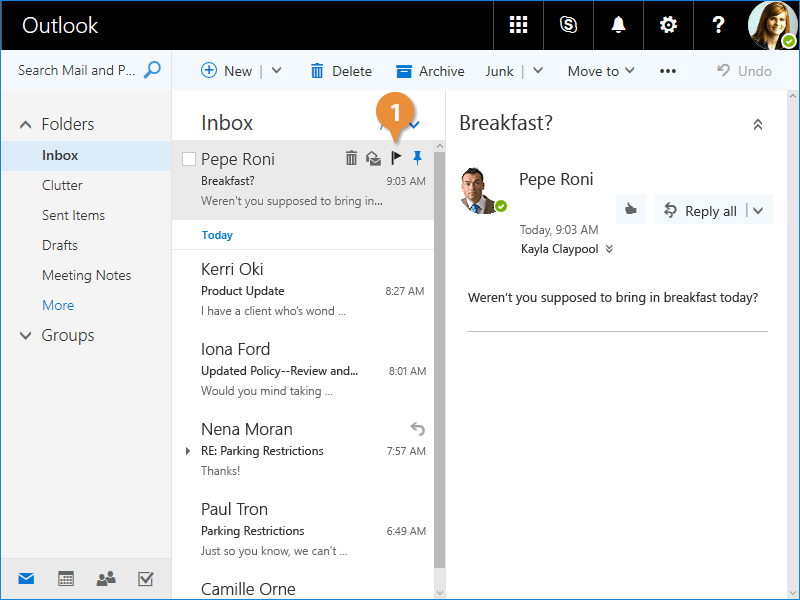
Task: Check the box beside Pepe Roni email
Action: (x=189, y=159)
